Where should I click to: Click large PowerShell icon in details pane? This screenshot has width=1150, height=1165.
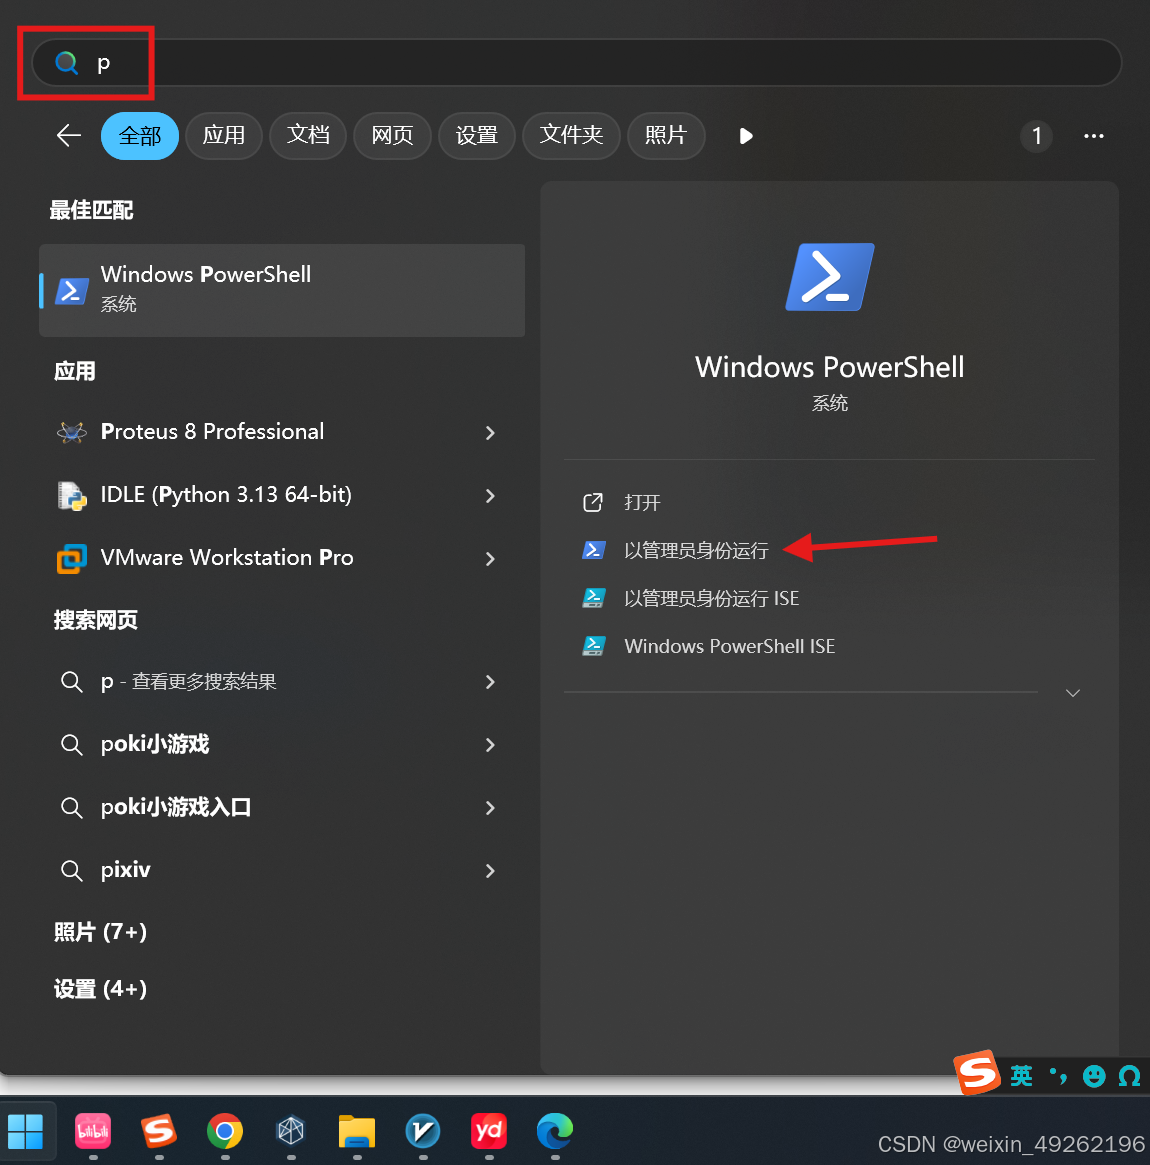click(x=830, y=277)
